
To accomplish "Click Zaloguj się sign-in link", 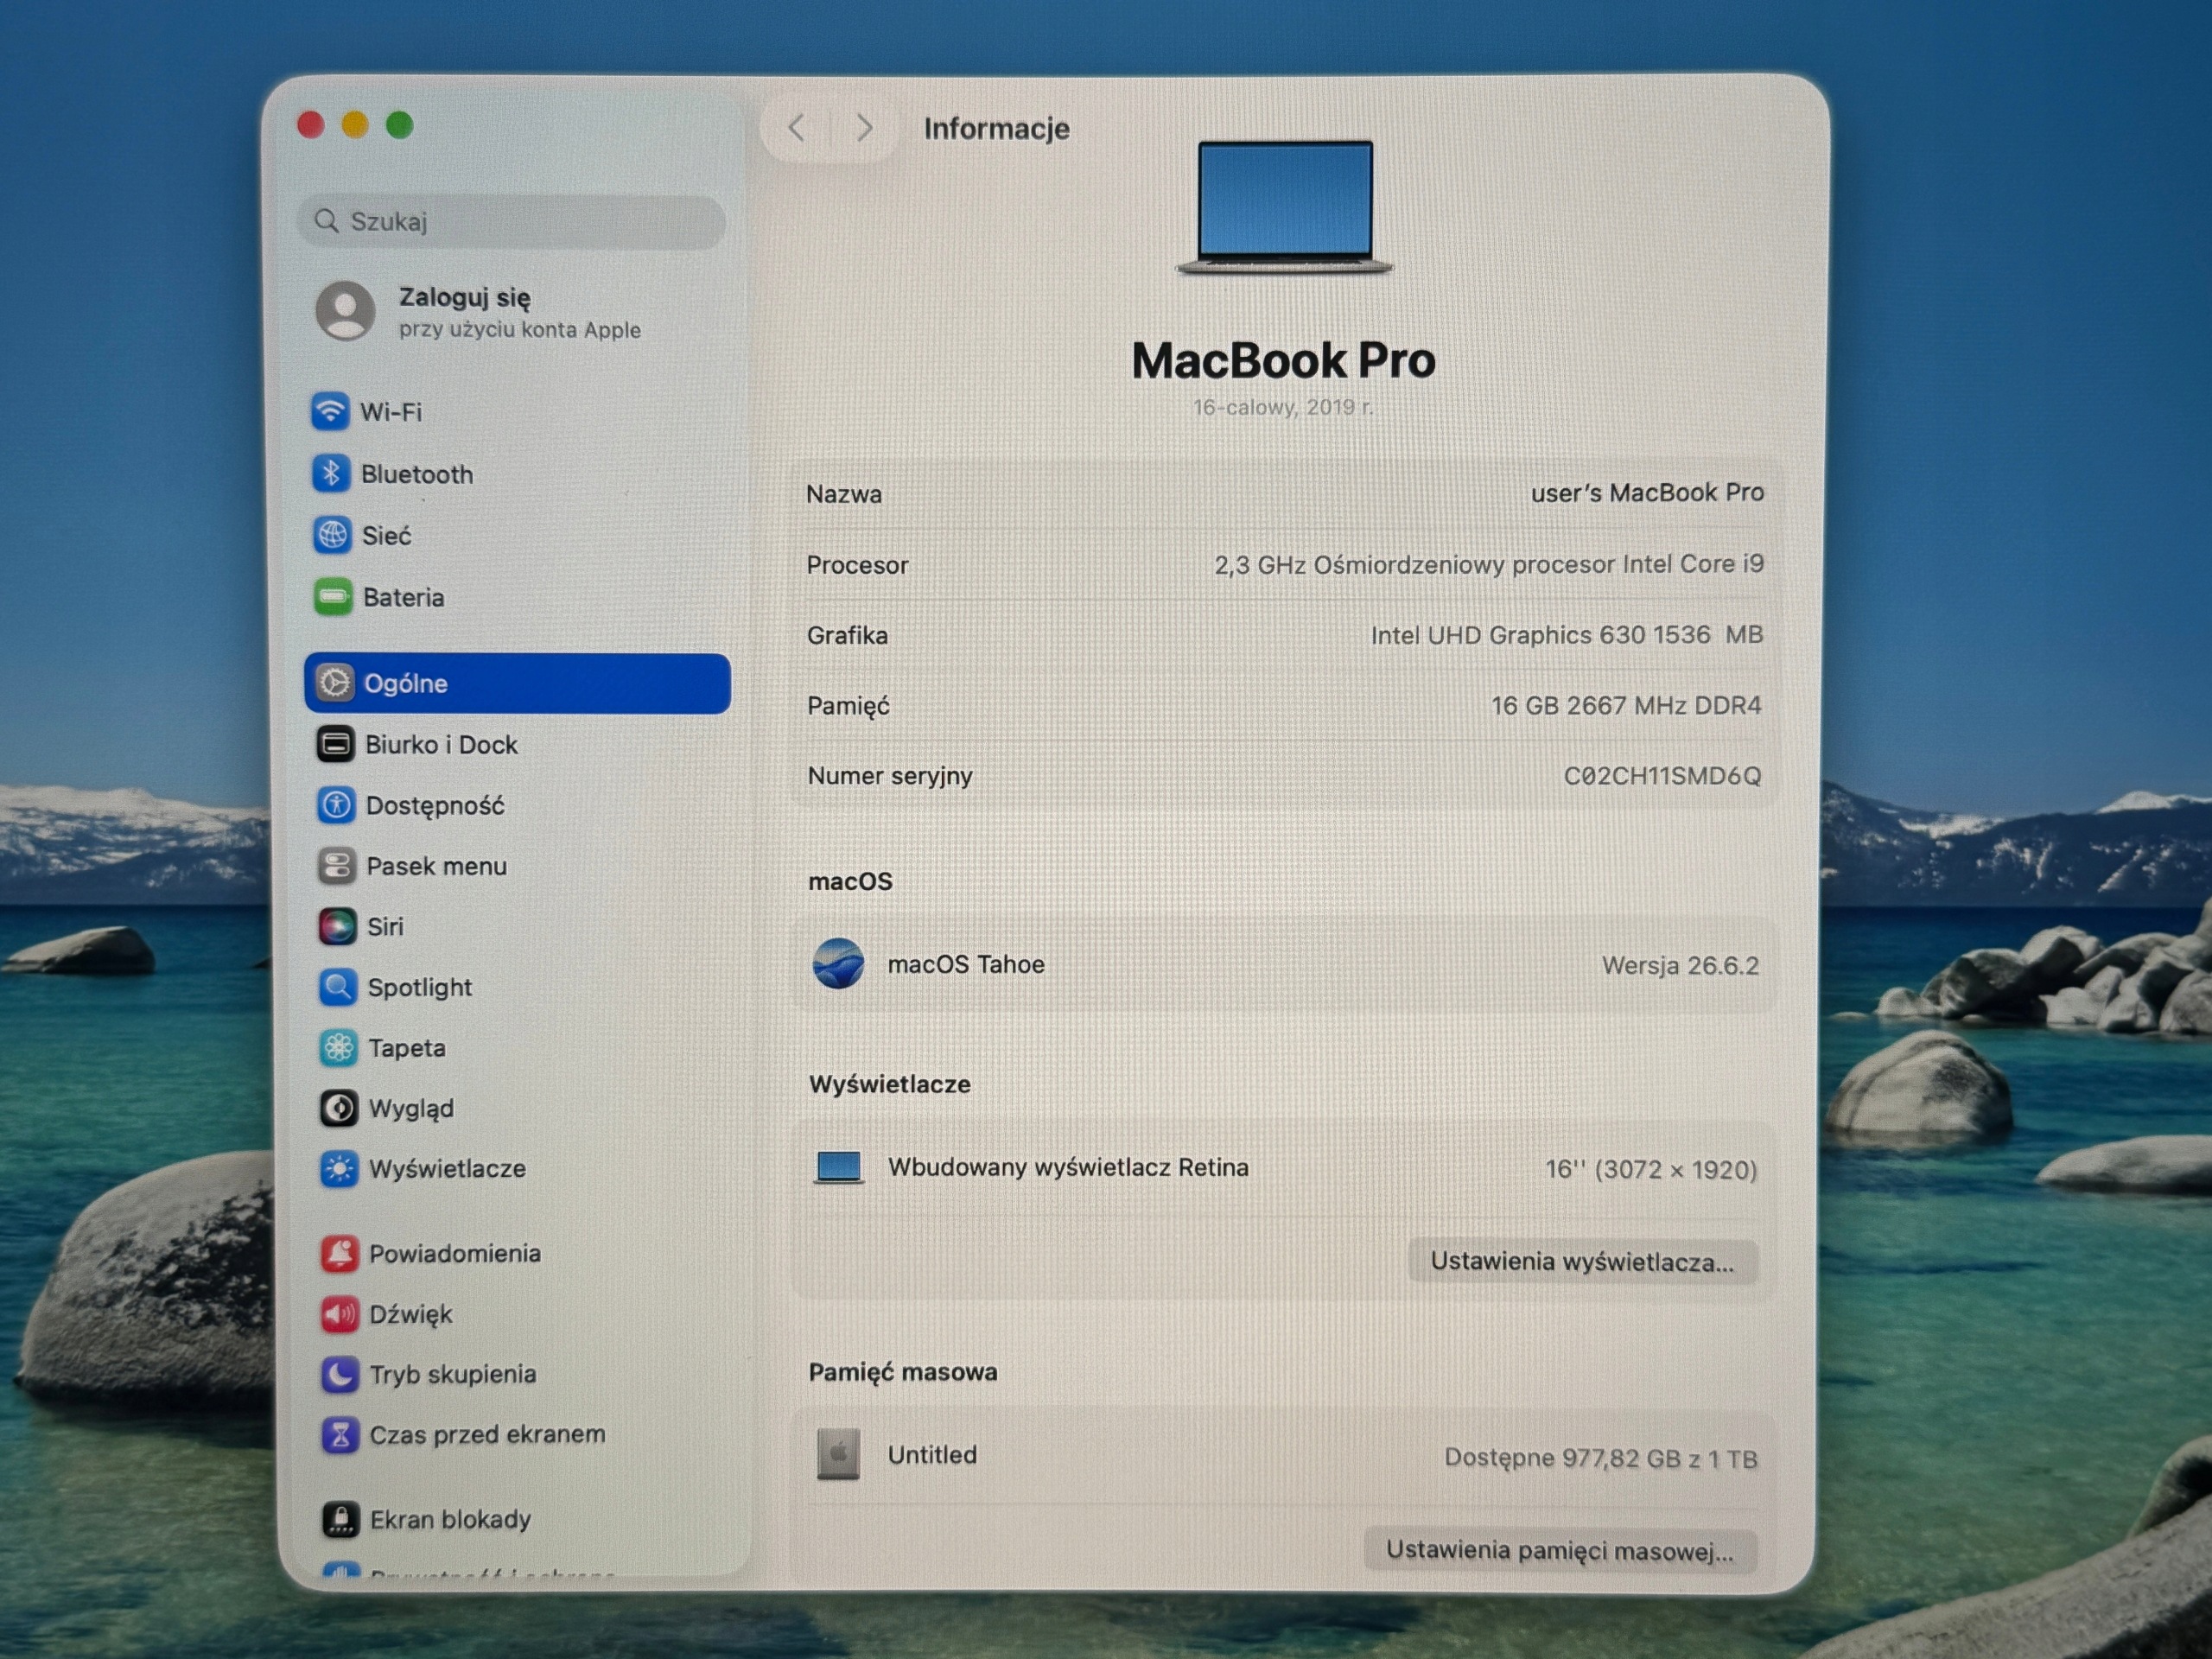I will click(465, 297).
